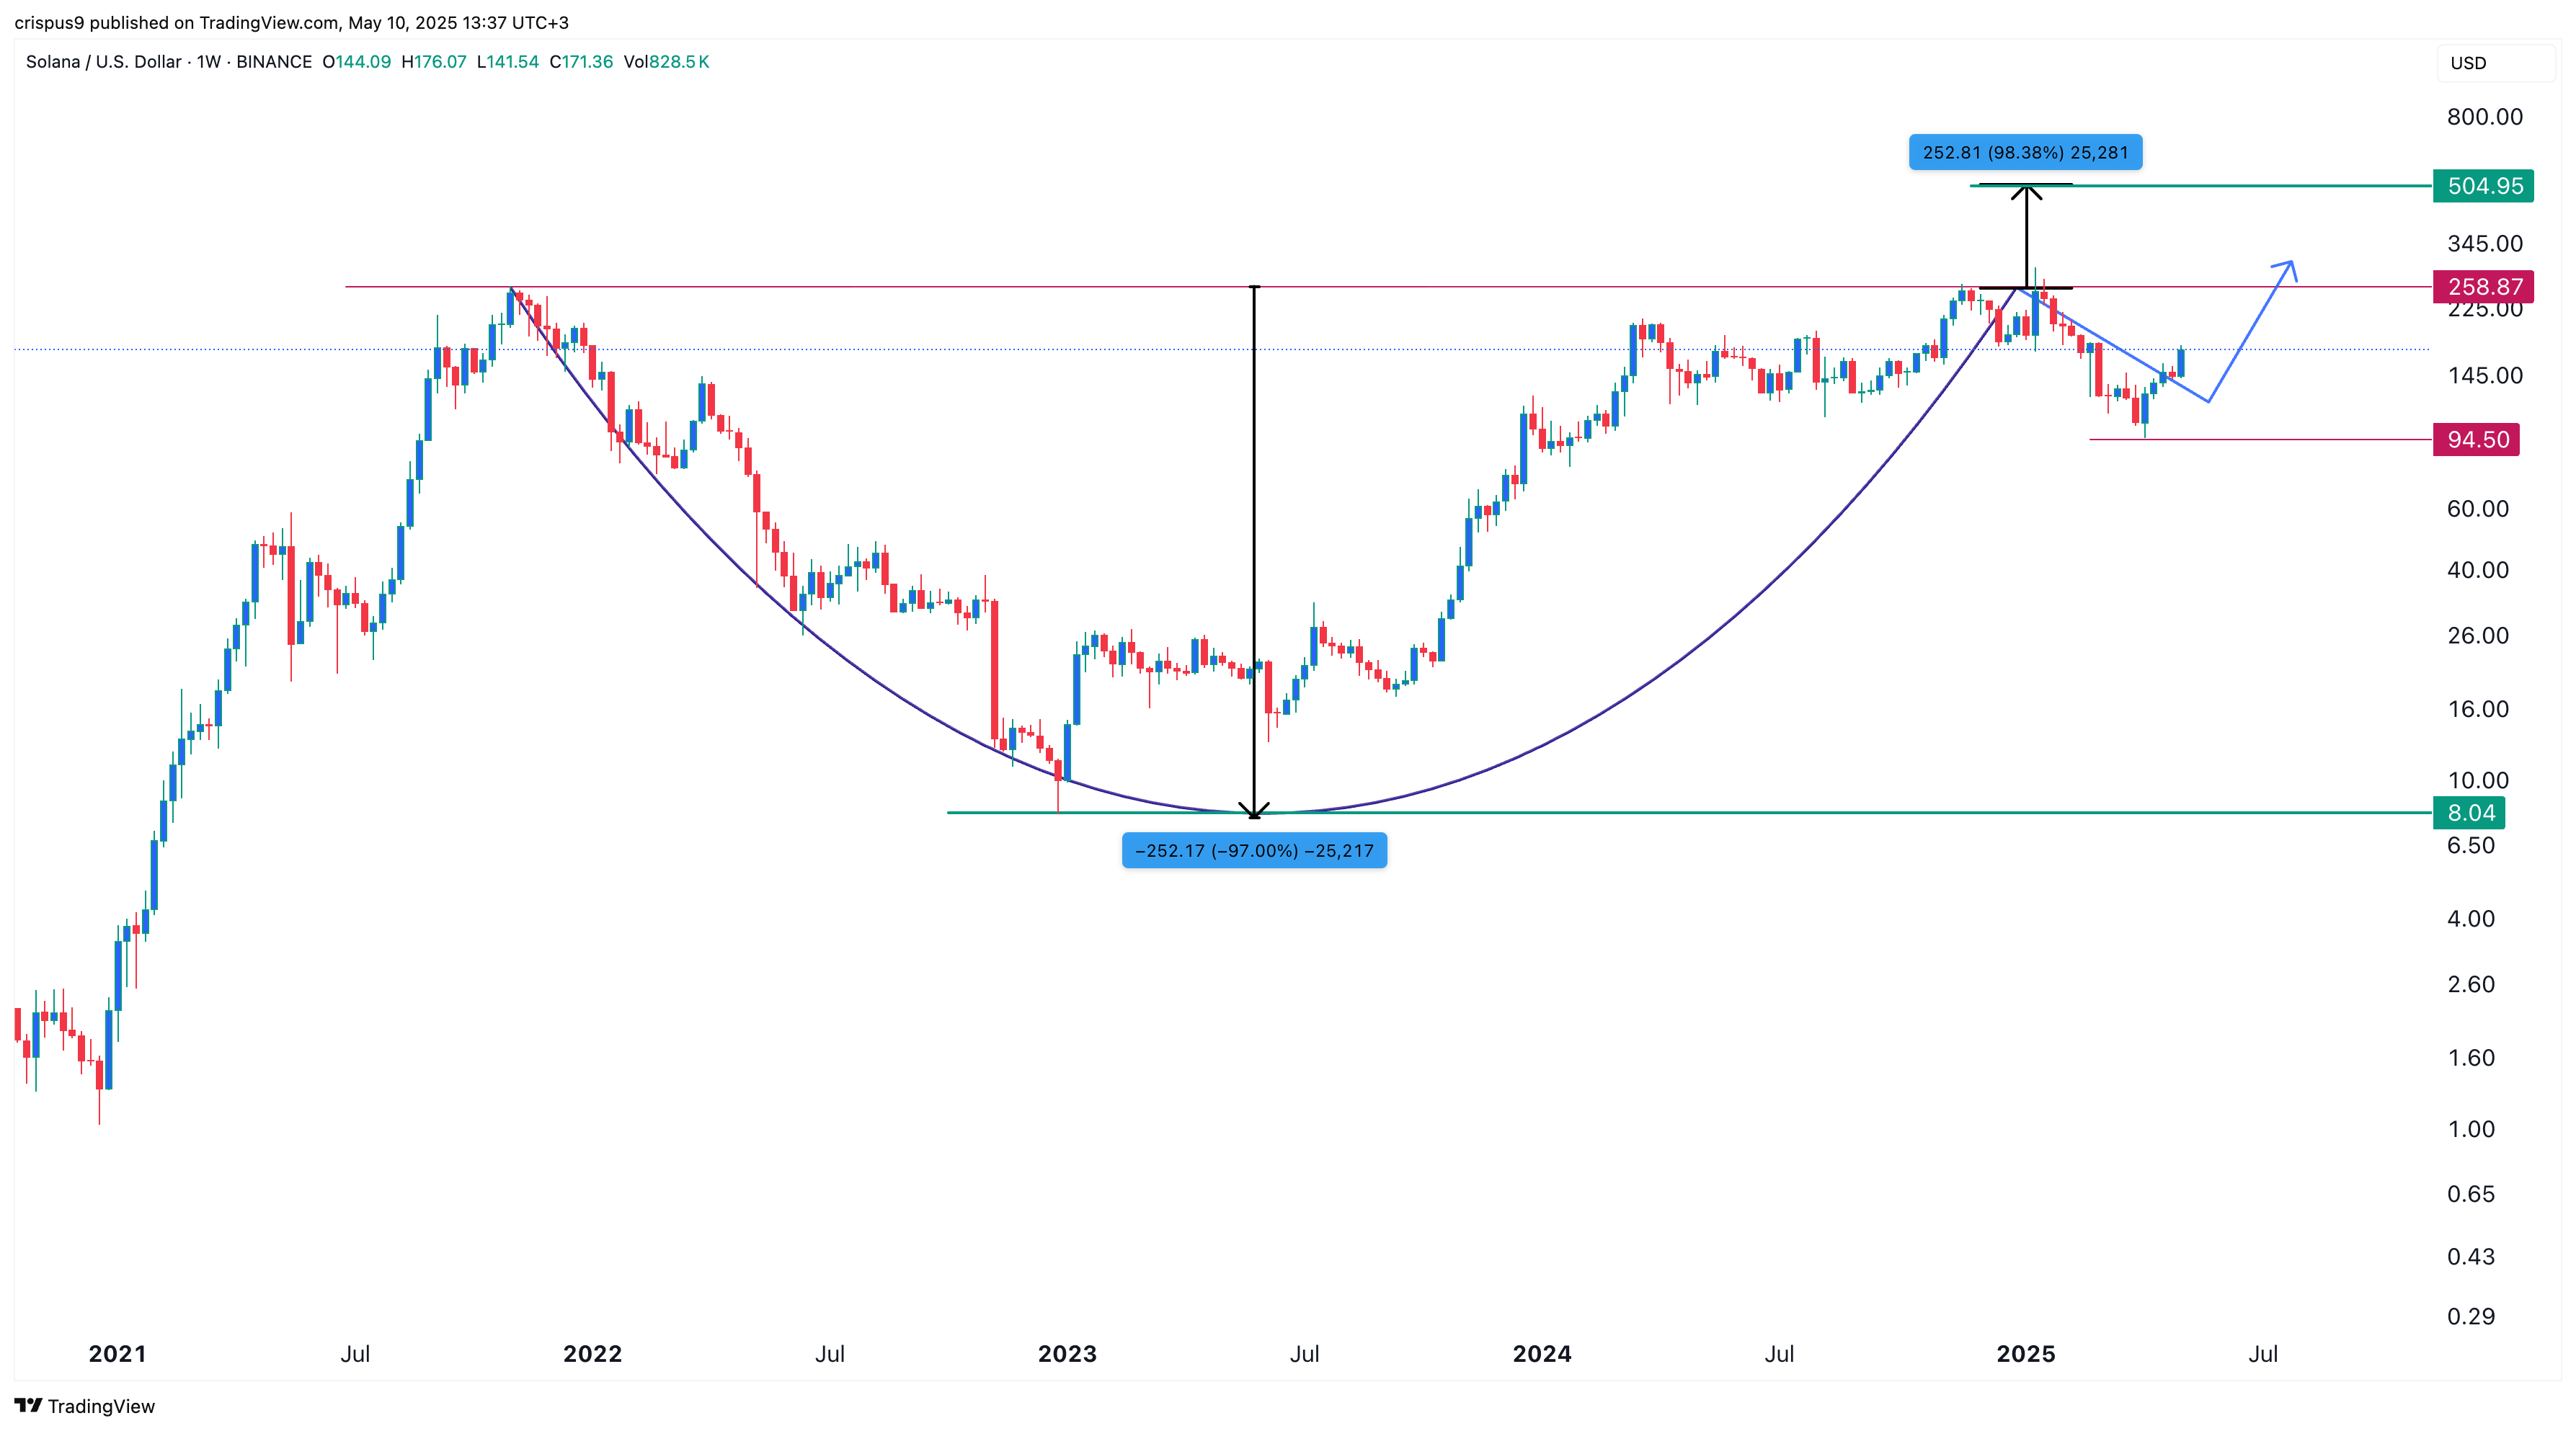Click the −252.17 (−97.00%) measurement label
Image resolution: width=2576 pixels, height=1431 pixels.
[x=1254, y=851]
